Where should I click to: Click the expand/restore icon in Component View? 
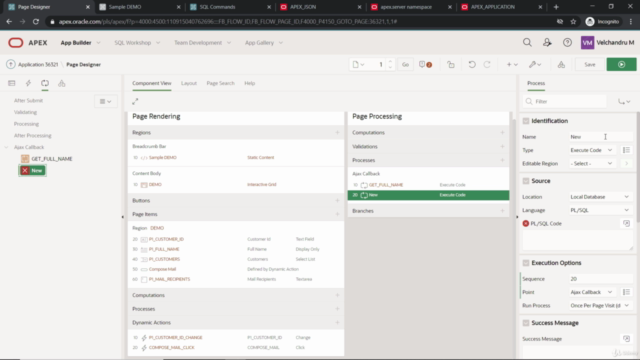coord(135,101)
